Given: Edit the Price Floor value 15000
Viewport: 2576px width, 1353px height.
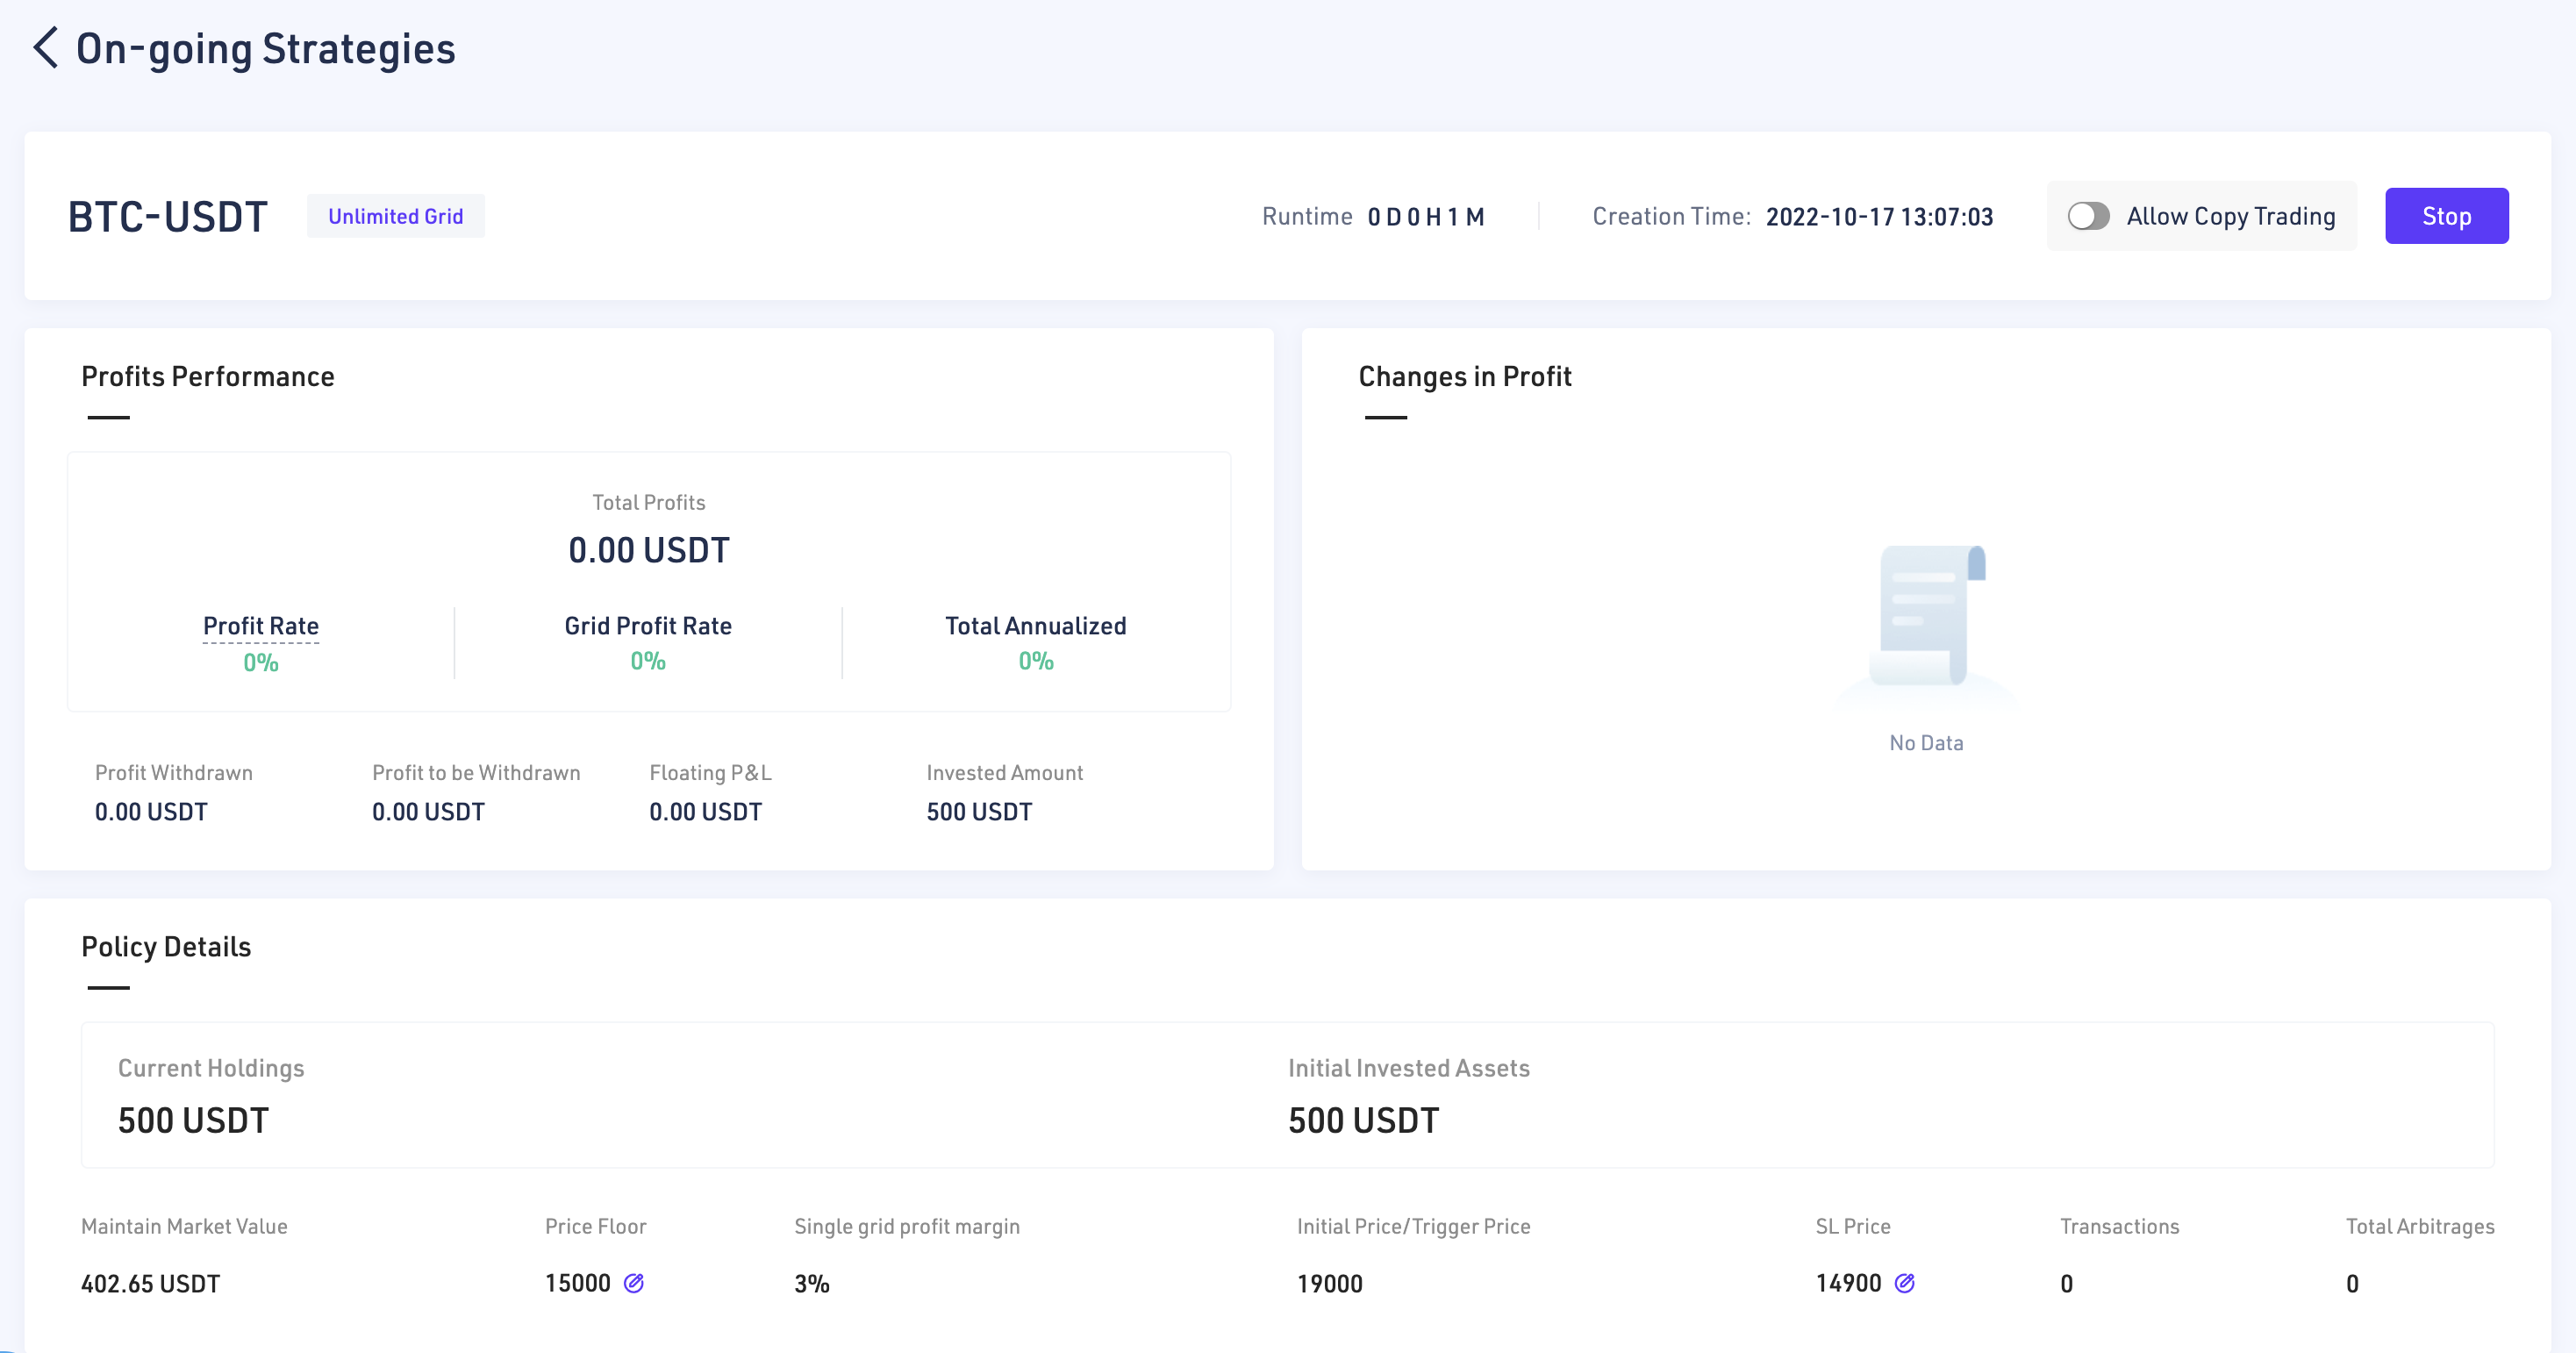Looking at the screenshot, I should (634, 1283).
